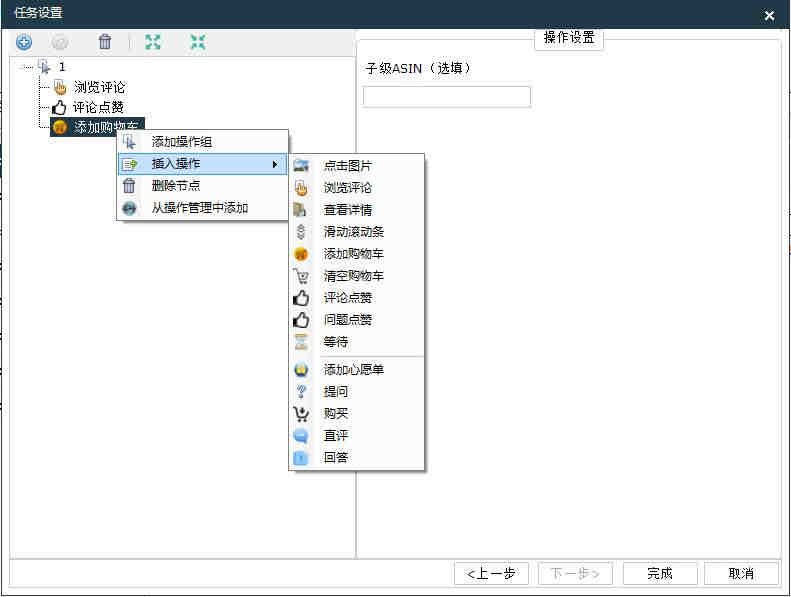
Task: Click the orange icon beside submenu 添加购物车
Action: coord(301,254)
